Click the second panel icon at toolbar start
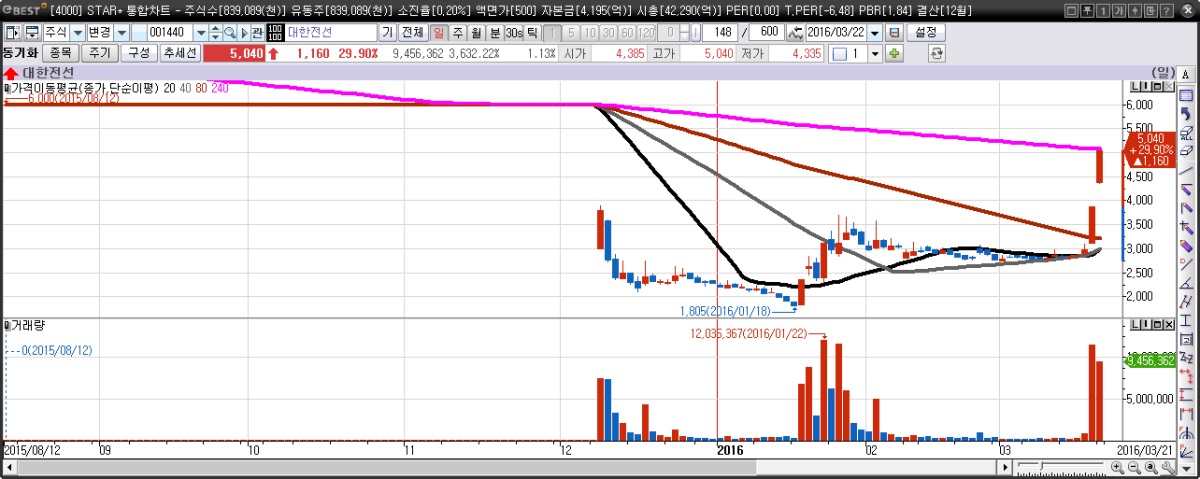The image size is (1200, 479). [33, 32]
